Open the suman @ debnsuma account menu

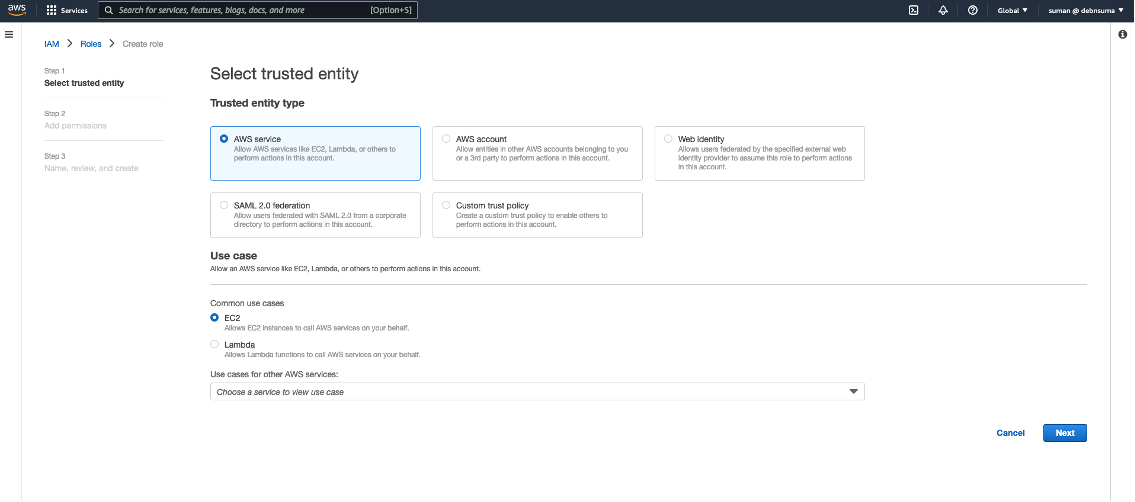1086,10
